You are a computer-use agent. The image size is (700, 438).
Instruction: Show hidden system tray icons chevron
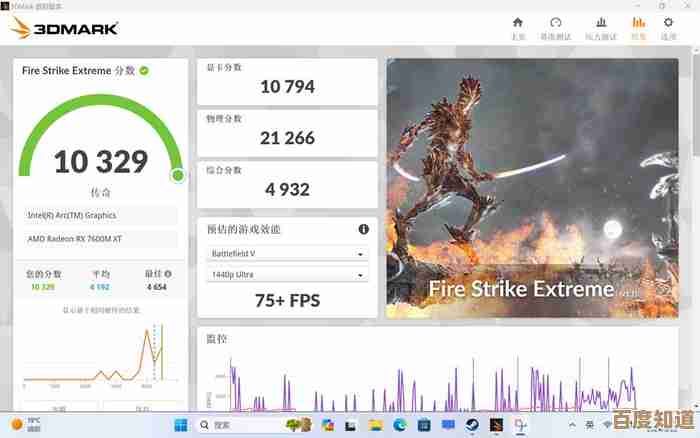click(x=572, y=425)
